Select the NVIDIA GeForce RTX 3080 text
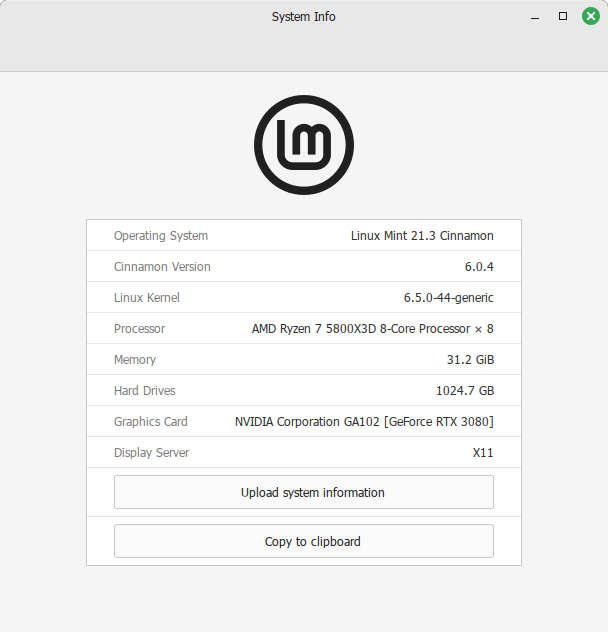The image size is (608, 632). pyautogui.click(x=364, y=422)
